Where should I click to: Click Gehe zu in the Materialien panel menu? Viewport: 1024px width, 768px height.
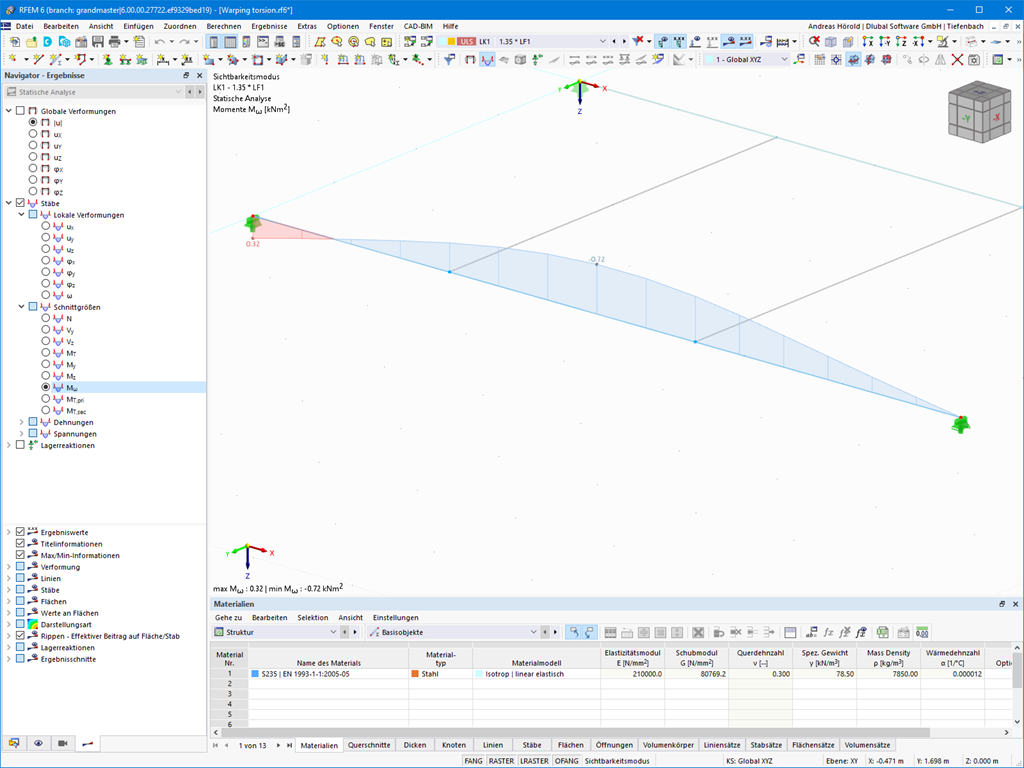(229, 617)
